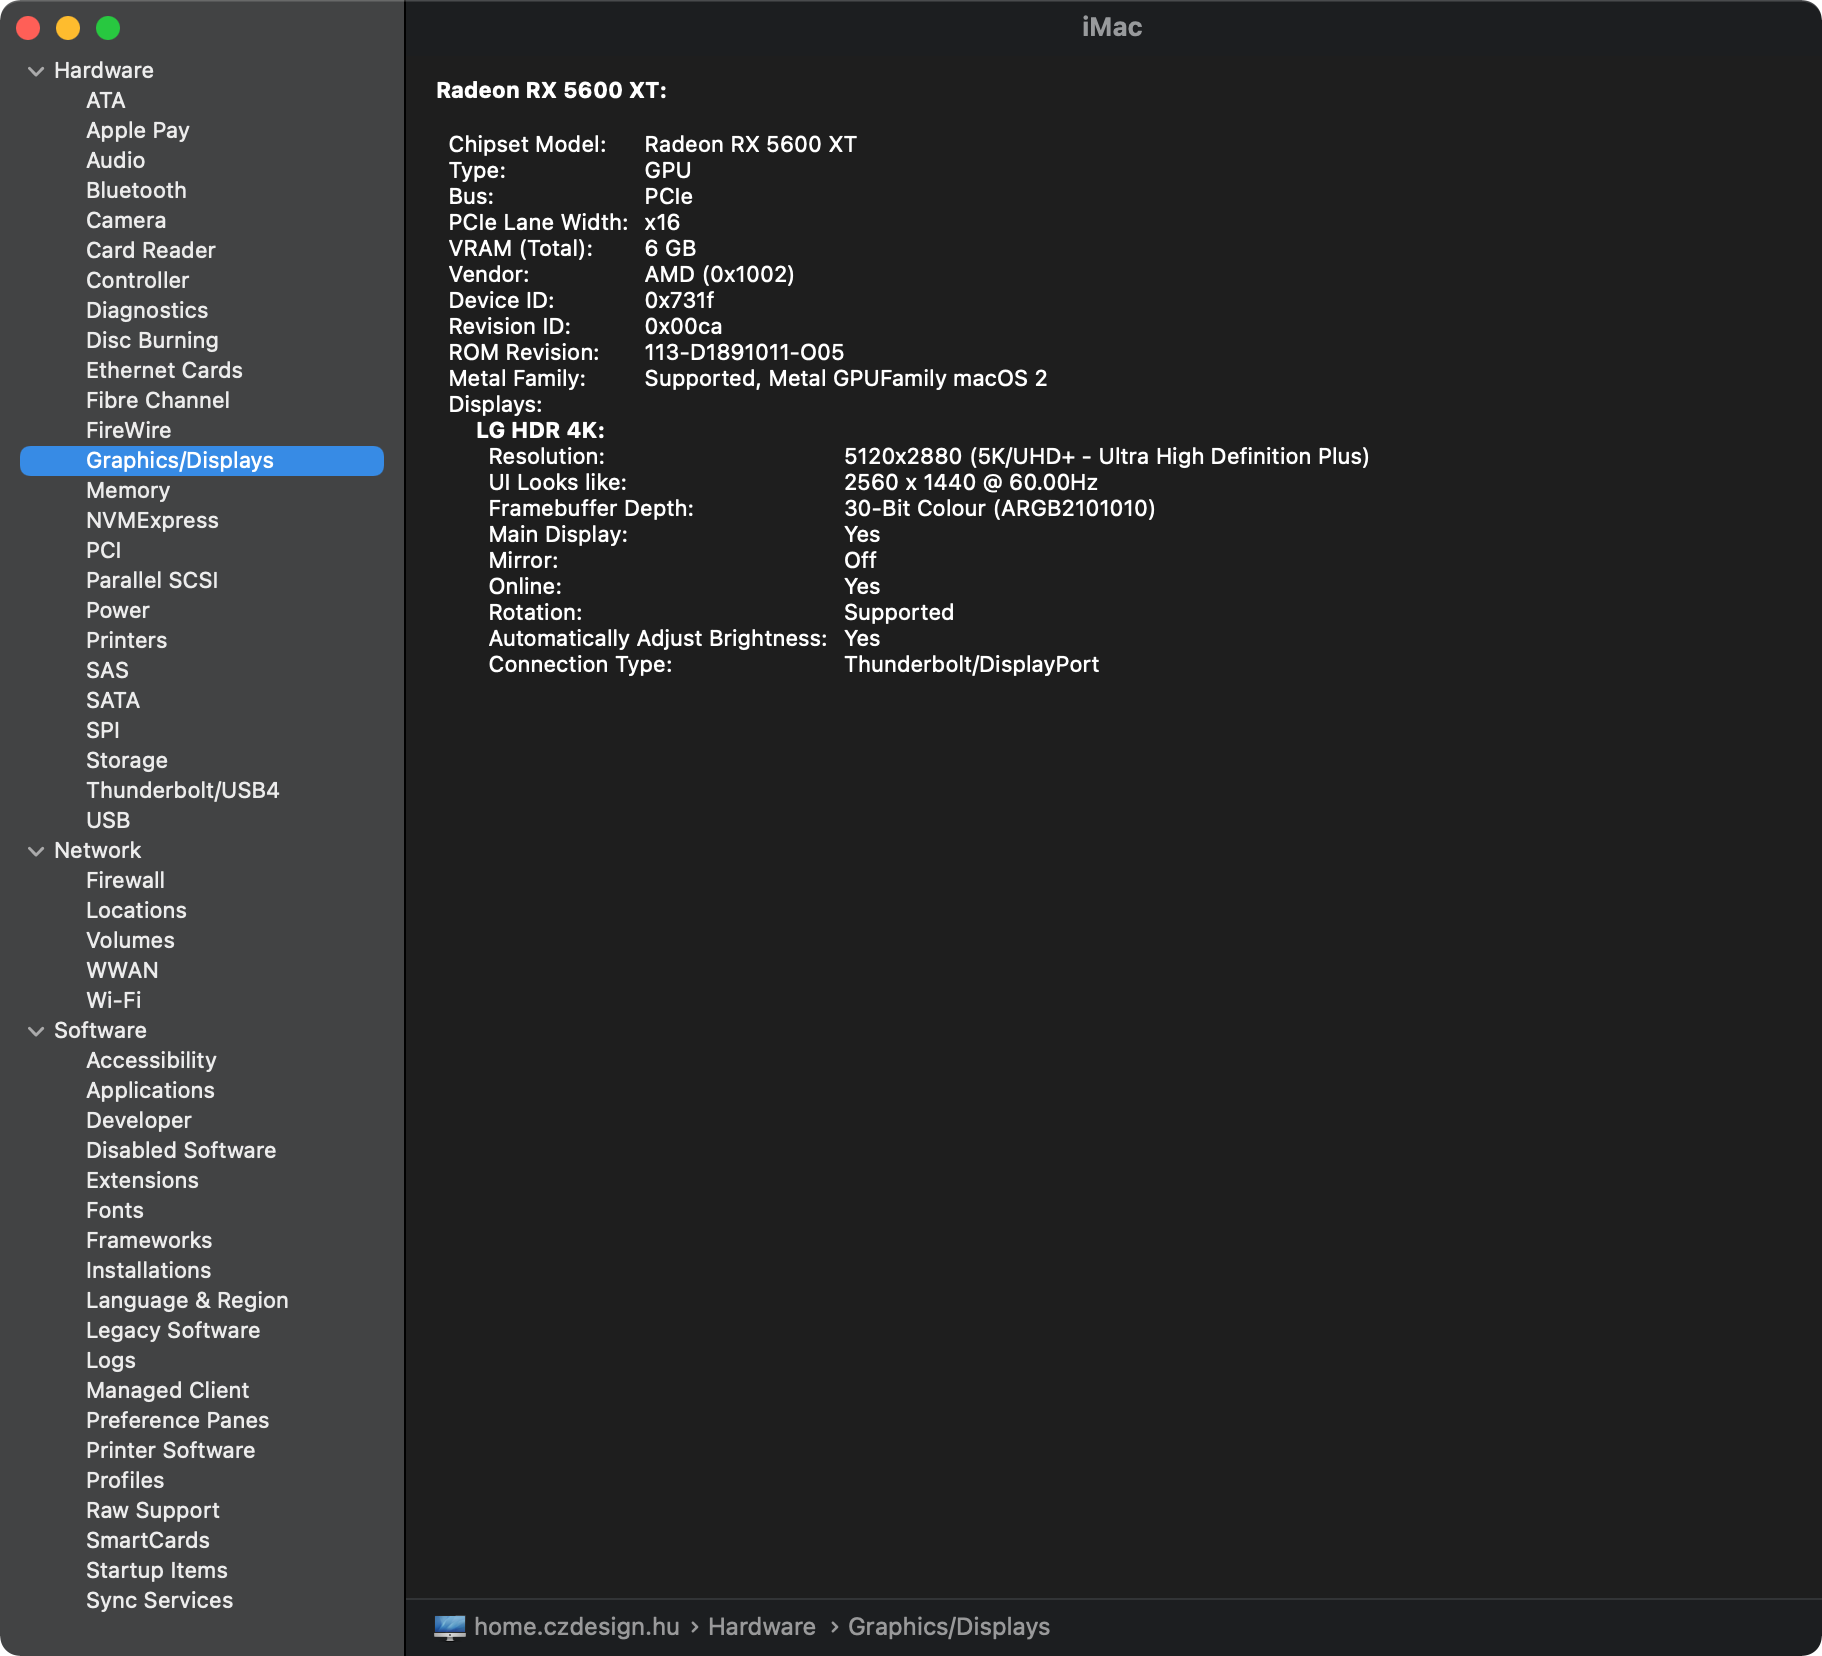This screenshot has width=1822, height=1656.
Task: Select Language & Region item
Action: [x=188, y=1300]
